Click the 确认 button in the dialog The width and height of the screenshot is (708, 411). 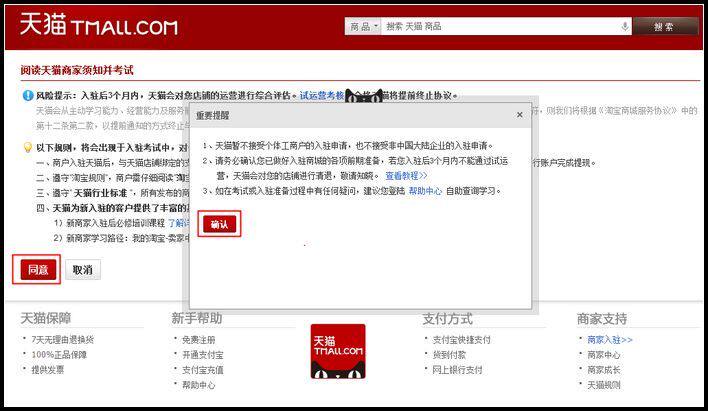(x=219, y=224)
